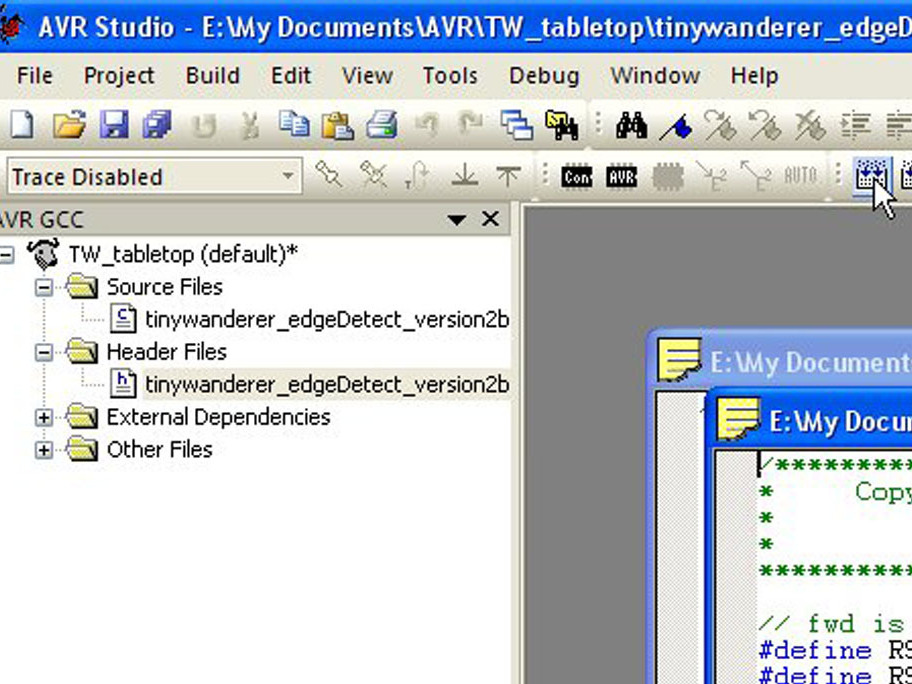Select the tinywanderer_edgeDetect_version2b header file
Viewport: 912px width, 684px height.
pyautogui.click(x=327, y=385)
